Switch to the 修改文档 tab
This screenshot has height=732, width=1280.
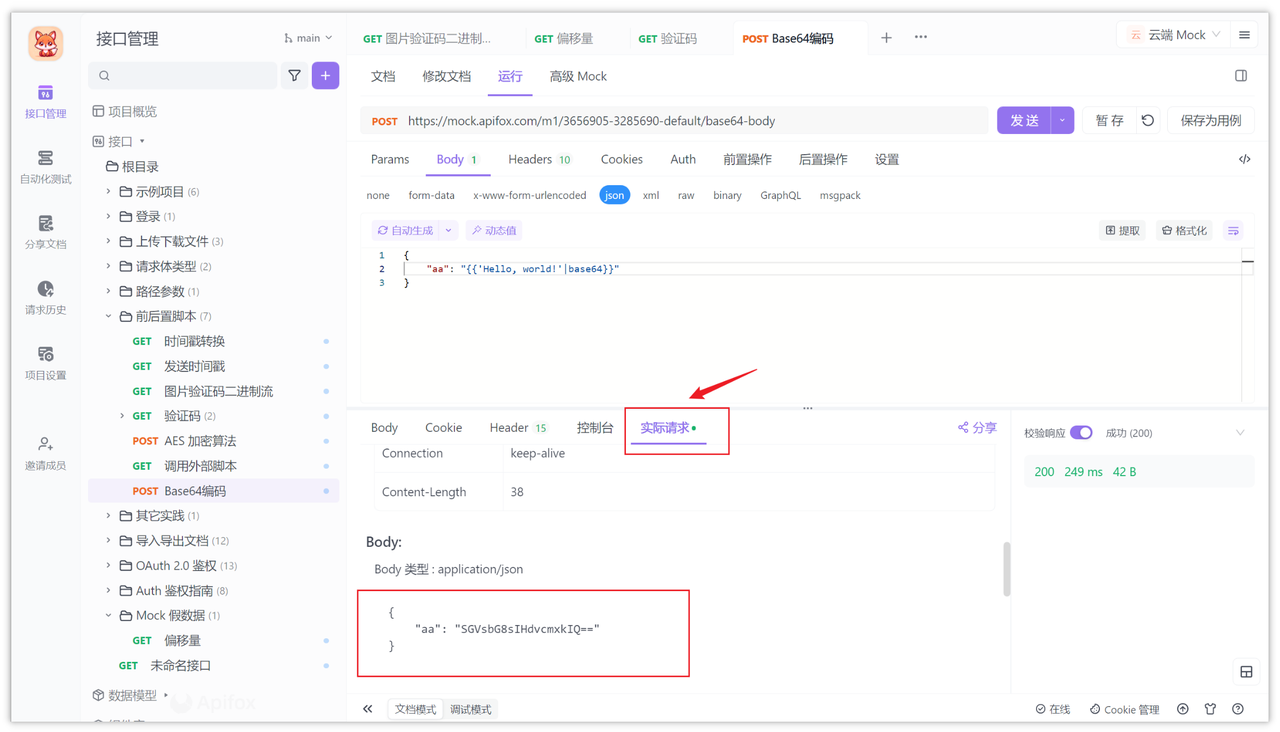[x=446, y=77]
